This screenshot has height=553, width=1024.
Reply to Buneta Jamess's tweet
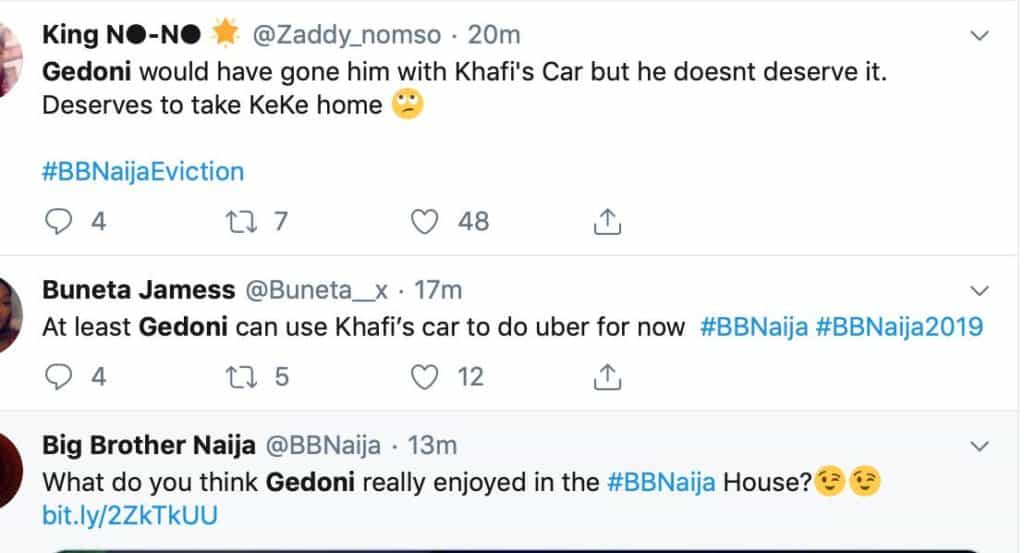coord(61,376)
